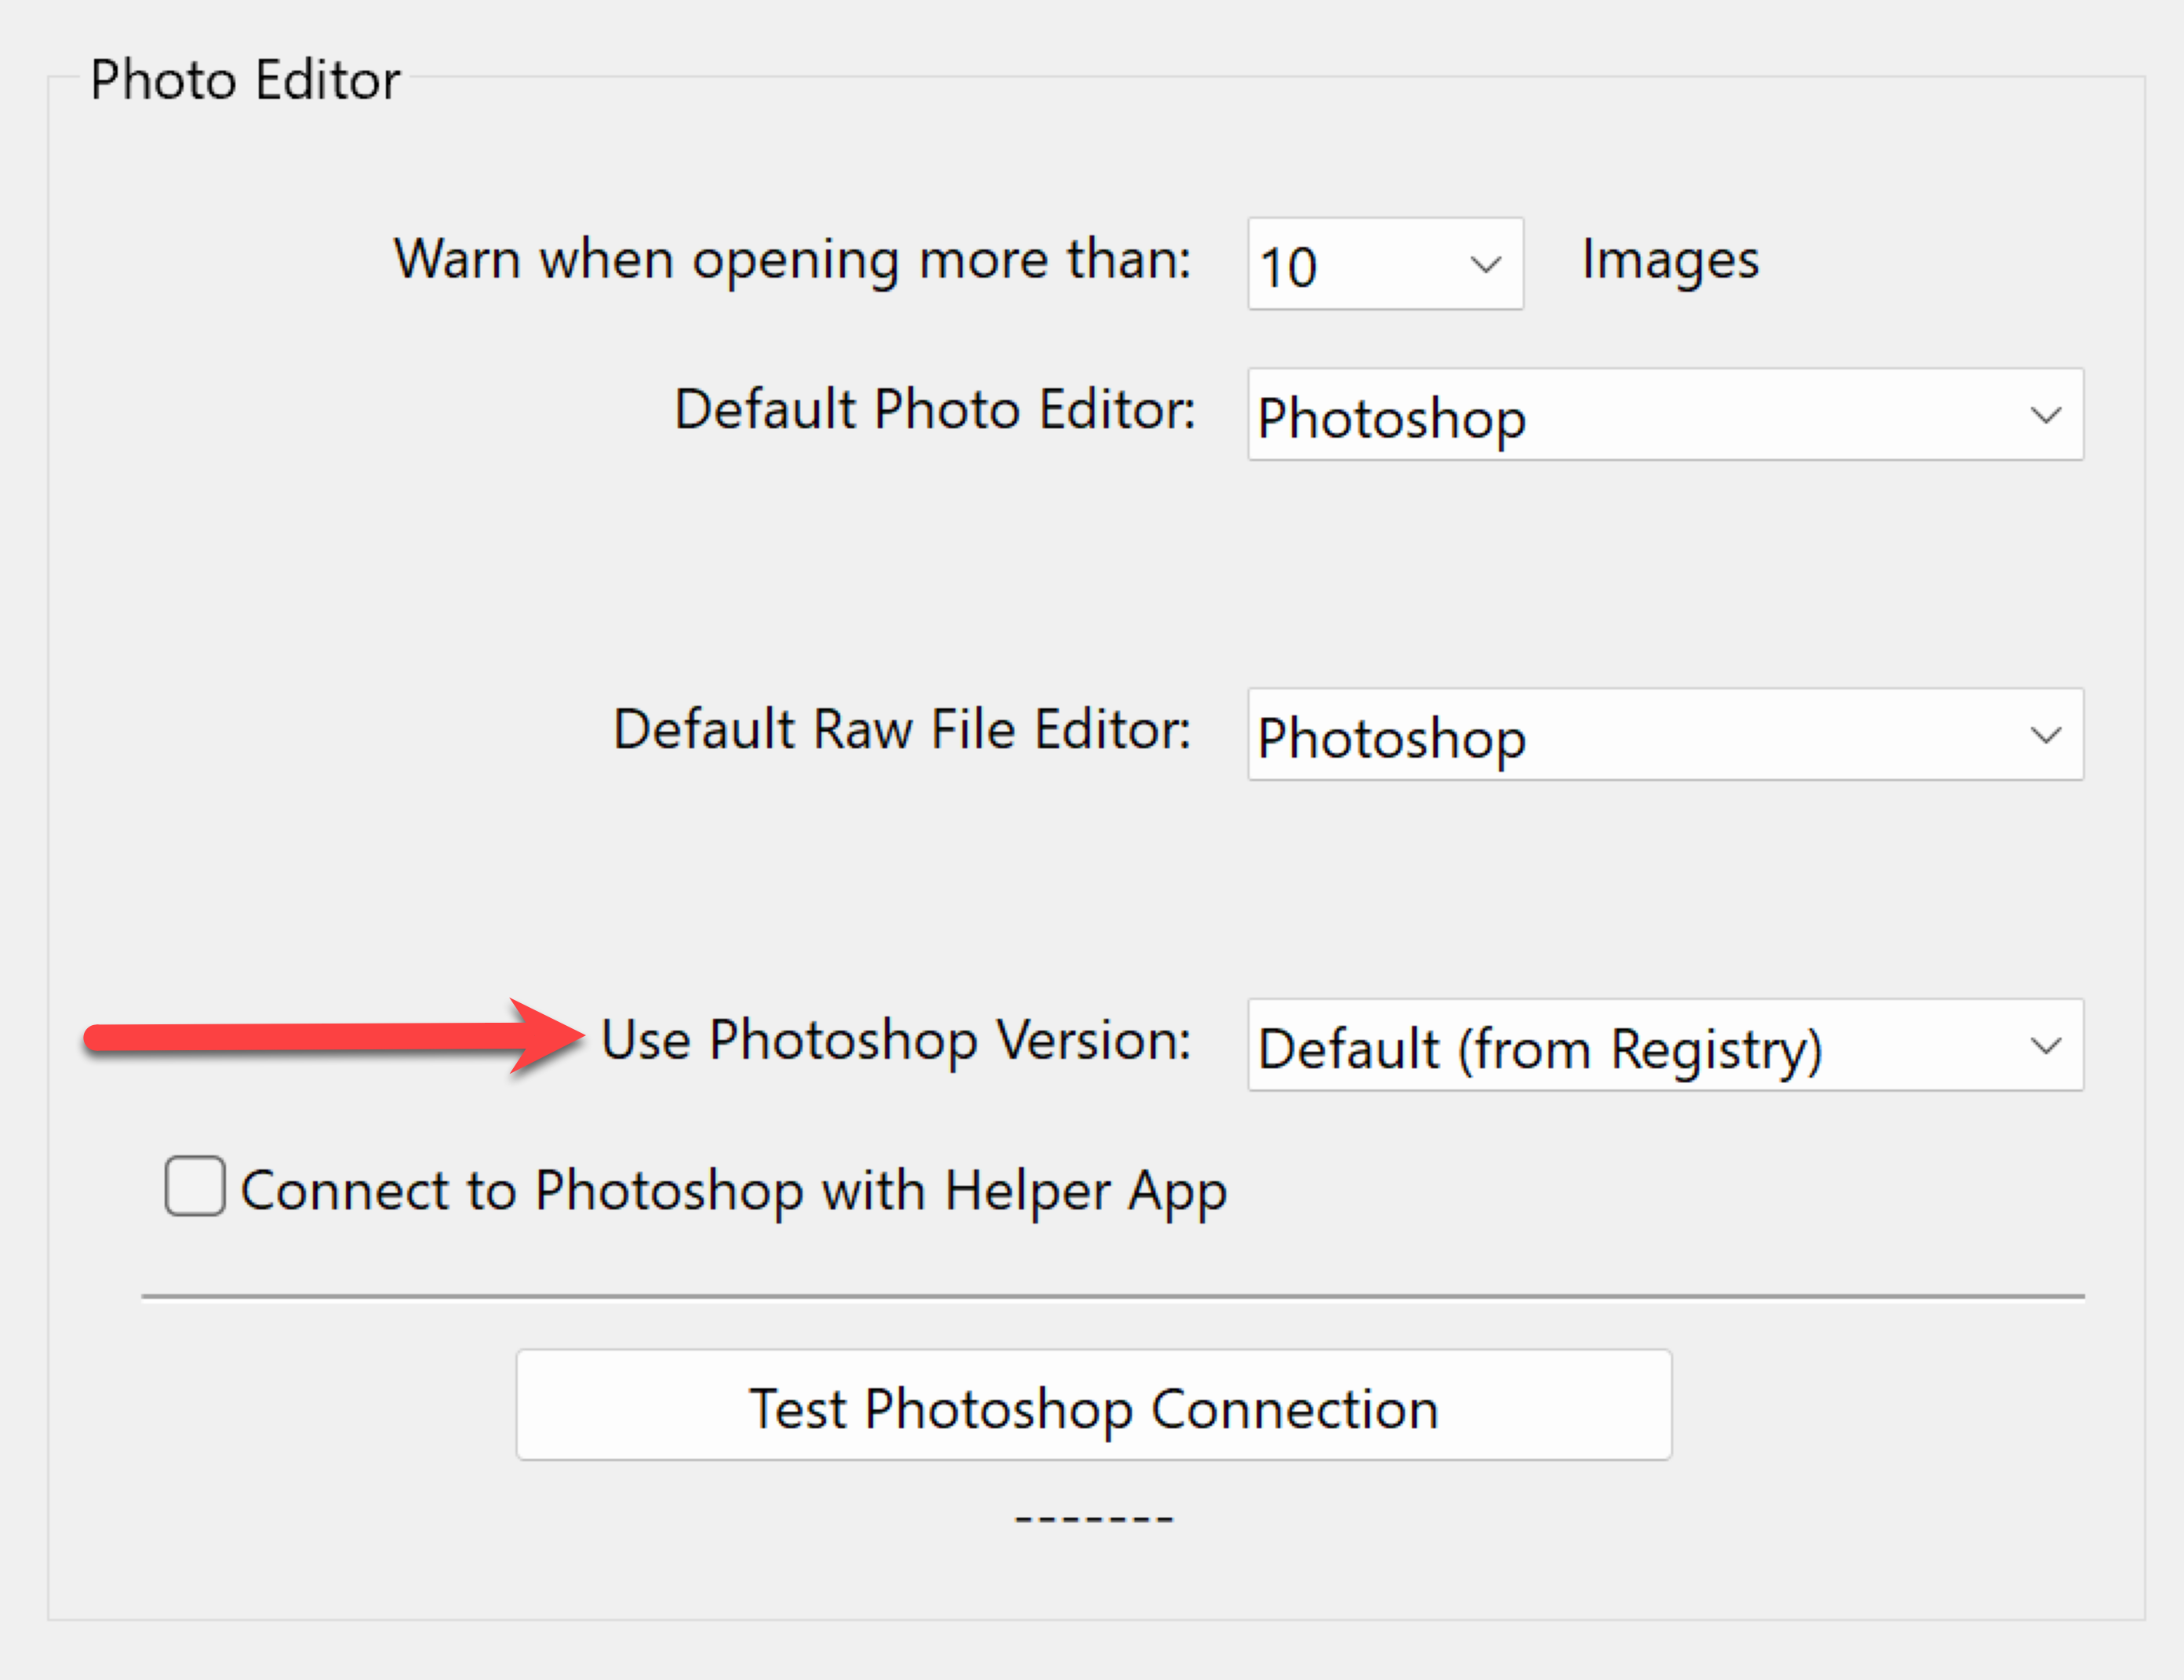The height and width of the screenshot is (1680, 2184).
Task: Click the Default Photo Editor chevron arrow
Action: pos(2046,415)
